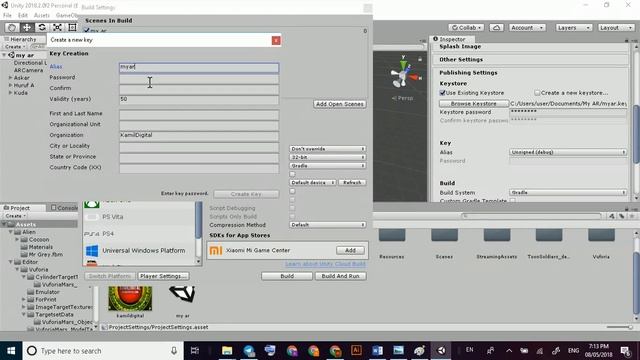Viewport: 640px width, 360px height.
Task: Open the Edit menu
Action: pos(23,15)
